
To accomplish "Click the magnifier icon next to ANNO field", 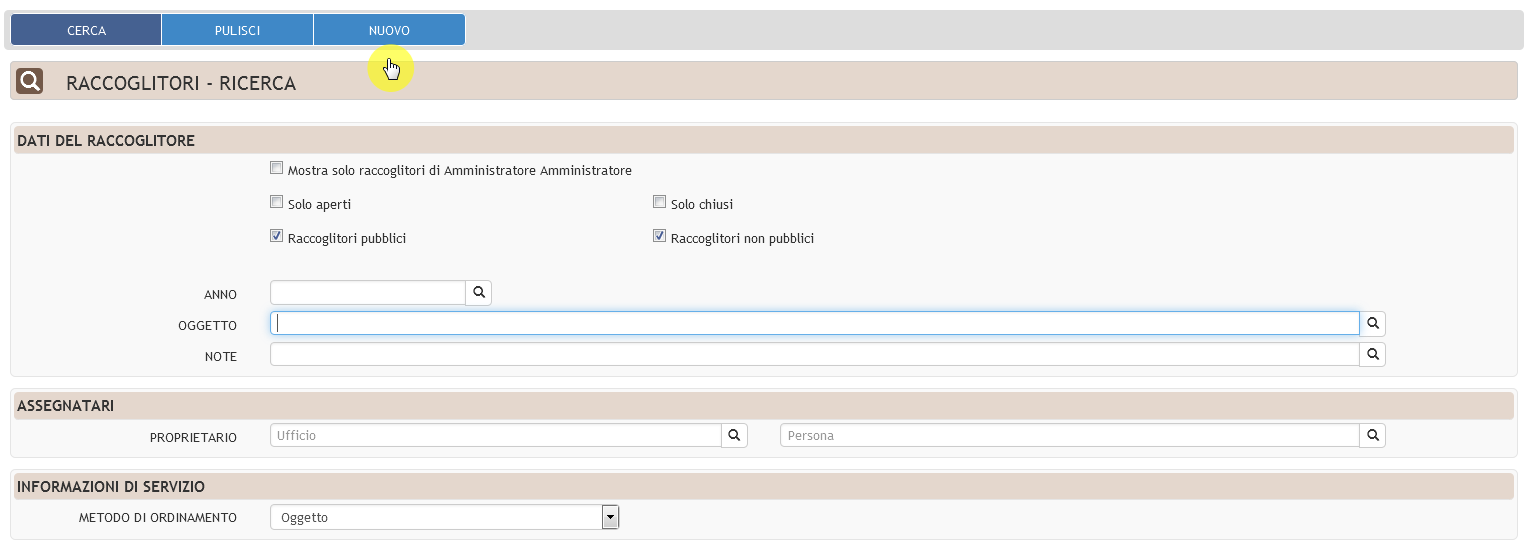I will pos(479,293).
